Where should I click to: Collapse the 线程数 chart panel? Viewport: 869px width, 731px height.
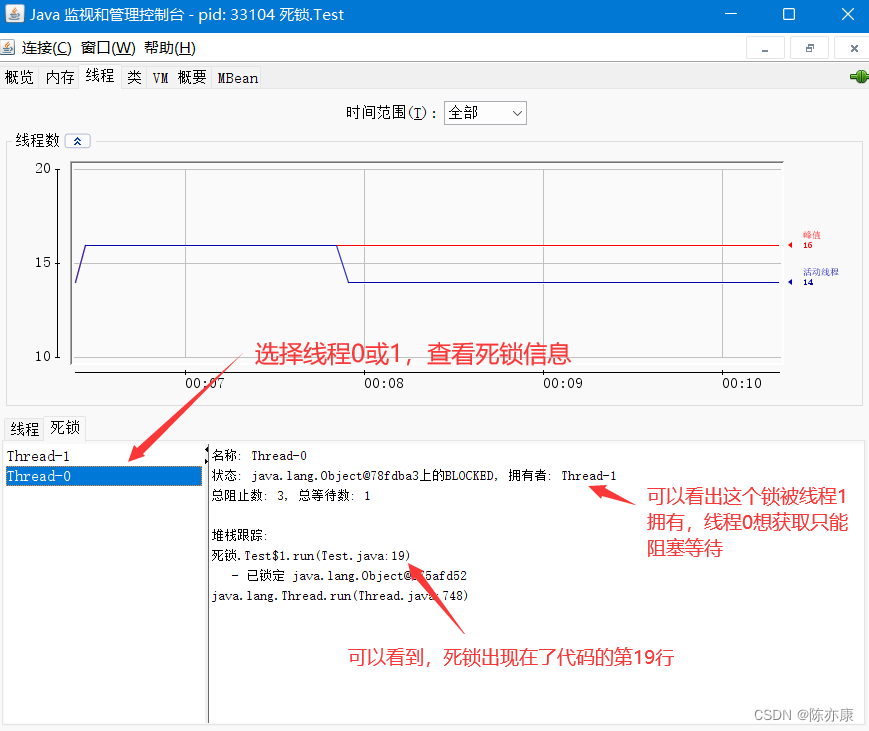tap(78, 141)
